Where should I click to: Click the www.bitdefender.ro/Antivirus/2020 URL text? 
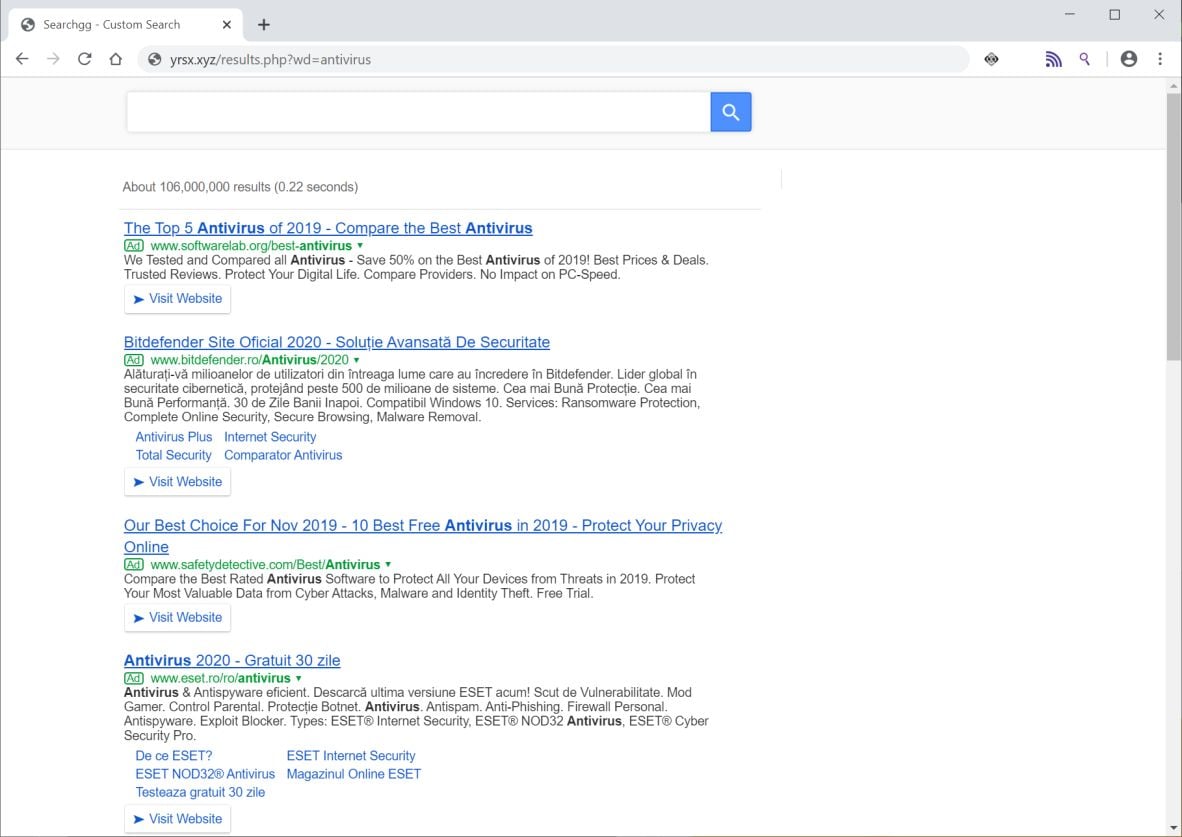[x=250, y=360]
